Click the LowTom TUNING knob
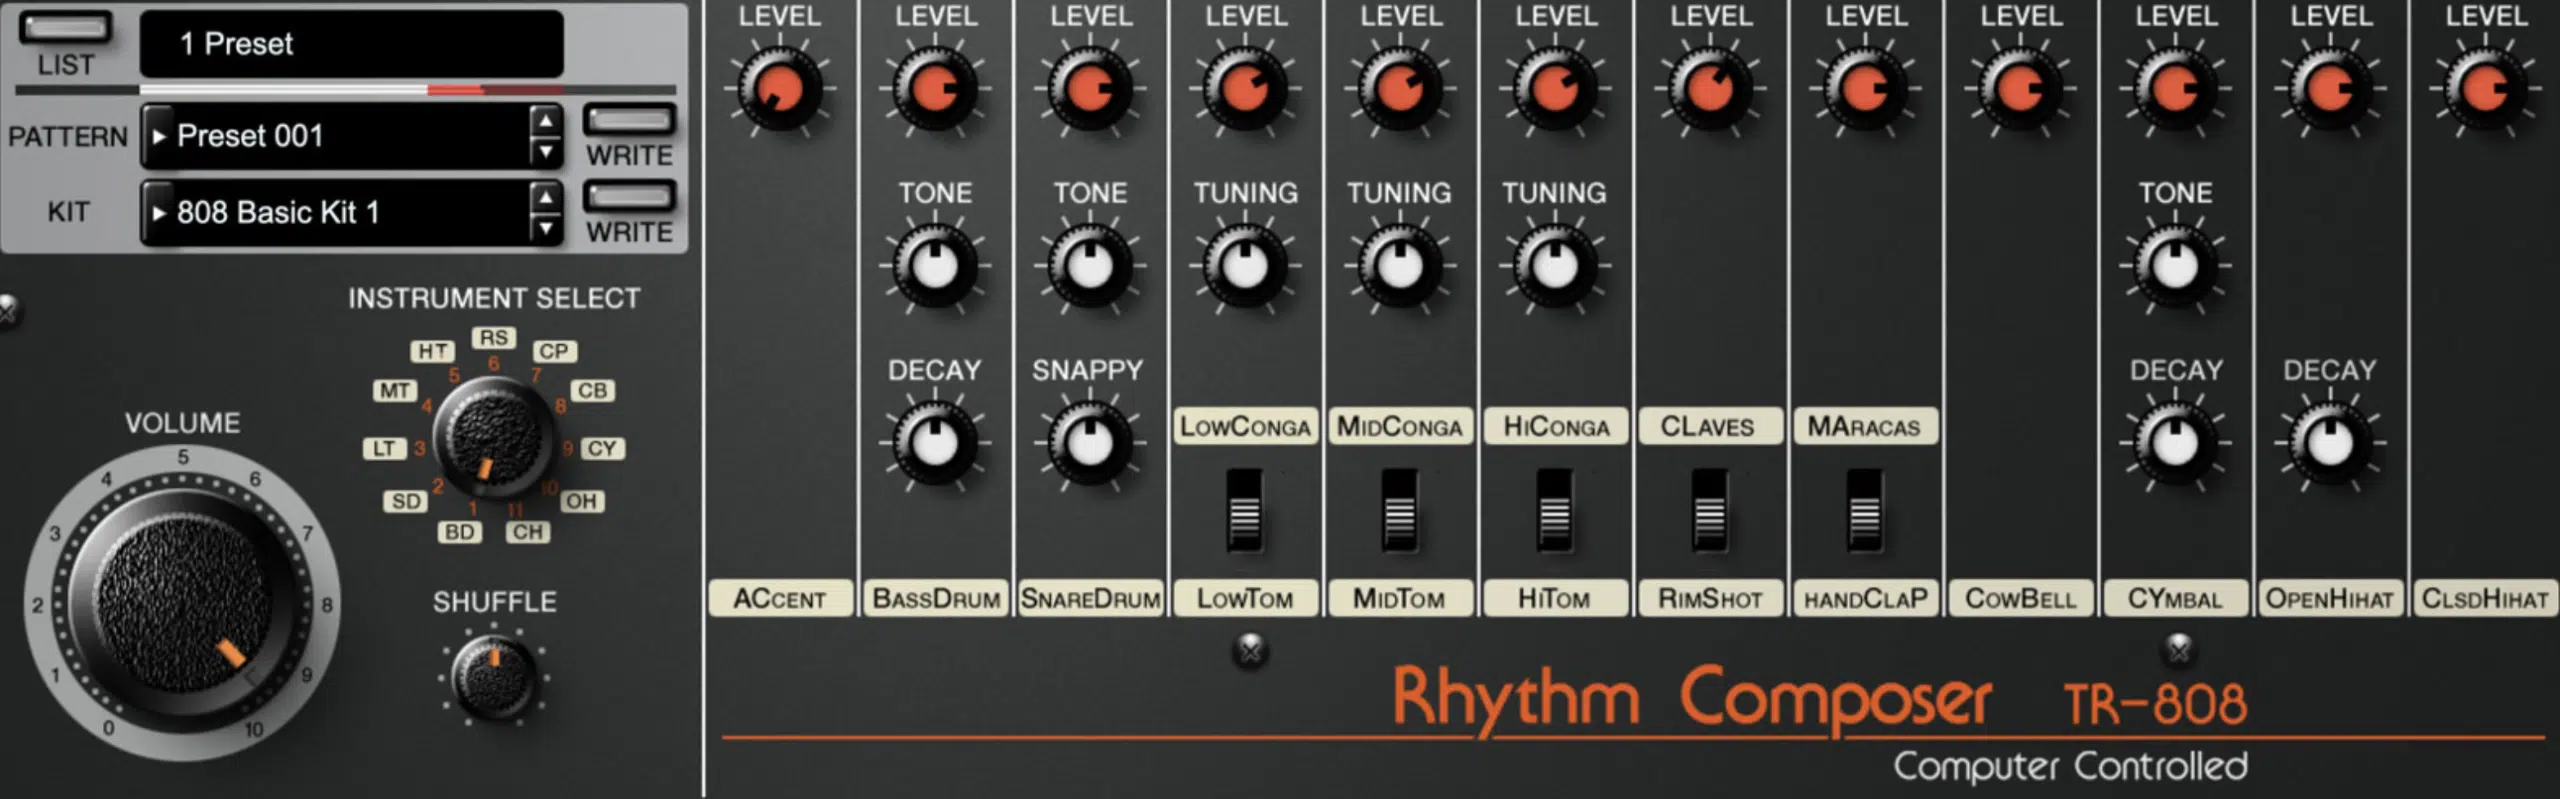 (x=1245, y=266)
